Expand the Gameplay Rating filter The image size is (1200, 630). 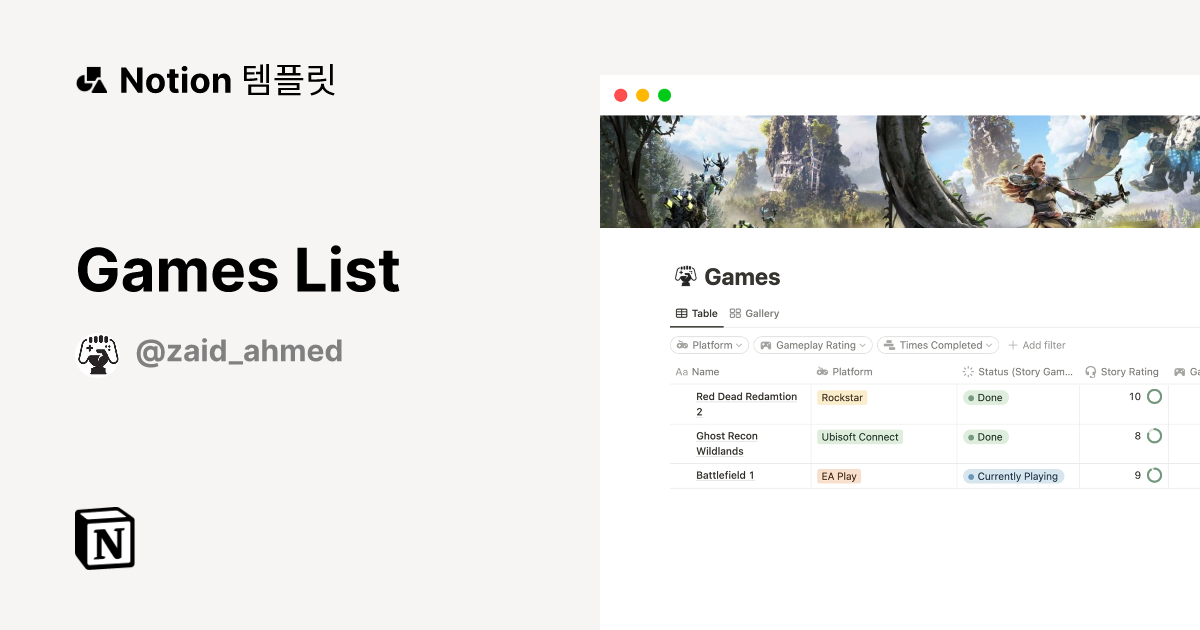pos(812,344)
